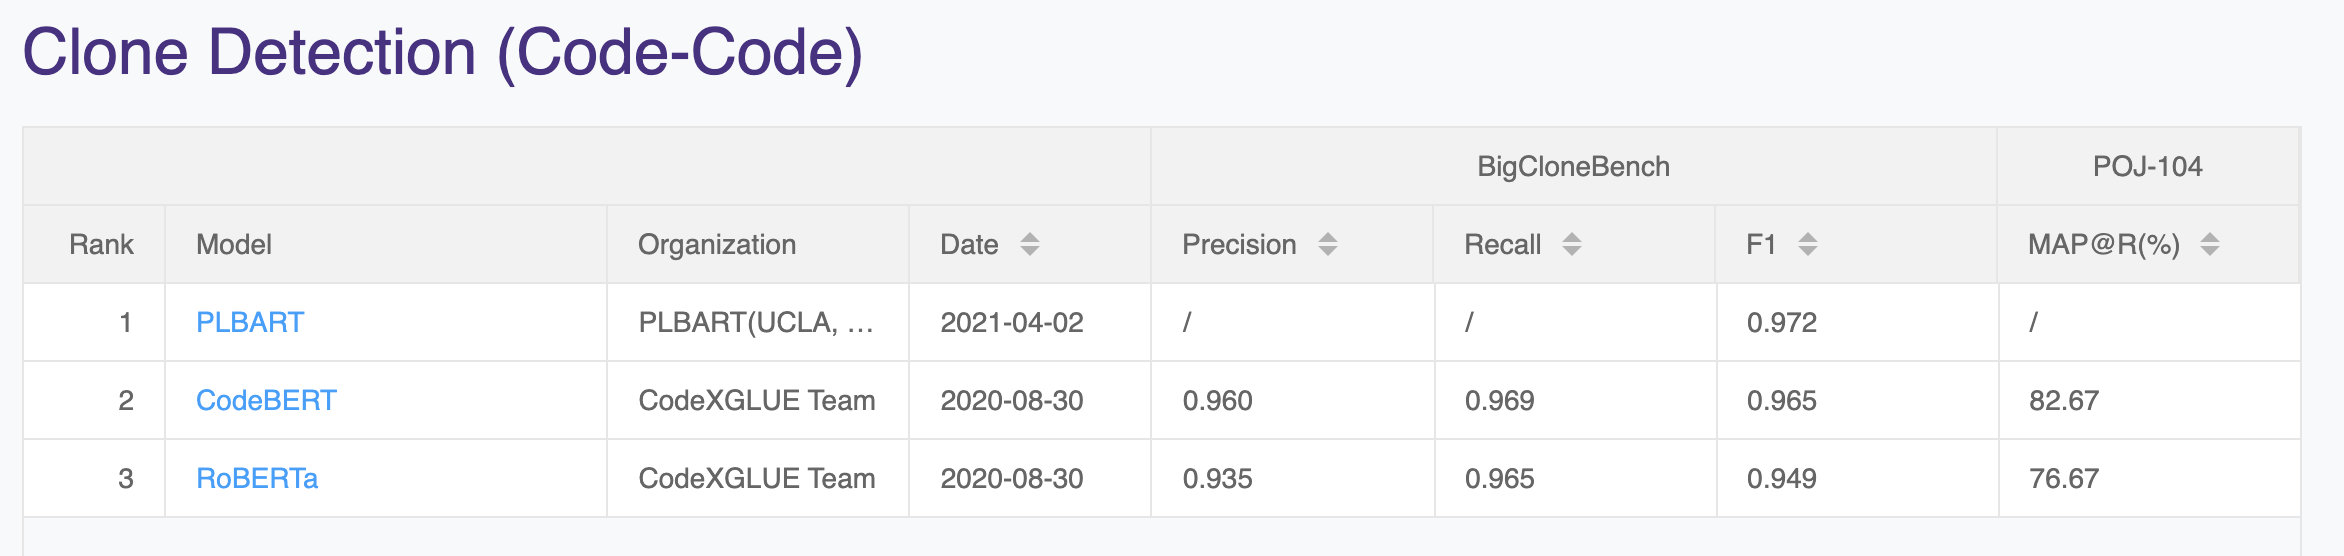Click the MAP@R(%) sort arrows icon
The height and width of the screenshot is (556, 2344).
coord(2210,244)
